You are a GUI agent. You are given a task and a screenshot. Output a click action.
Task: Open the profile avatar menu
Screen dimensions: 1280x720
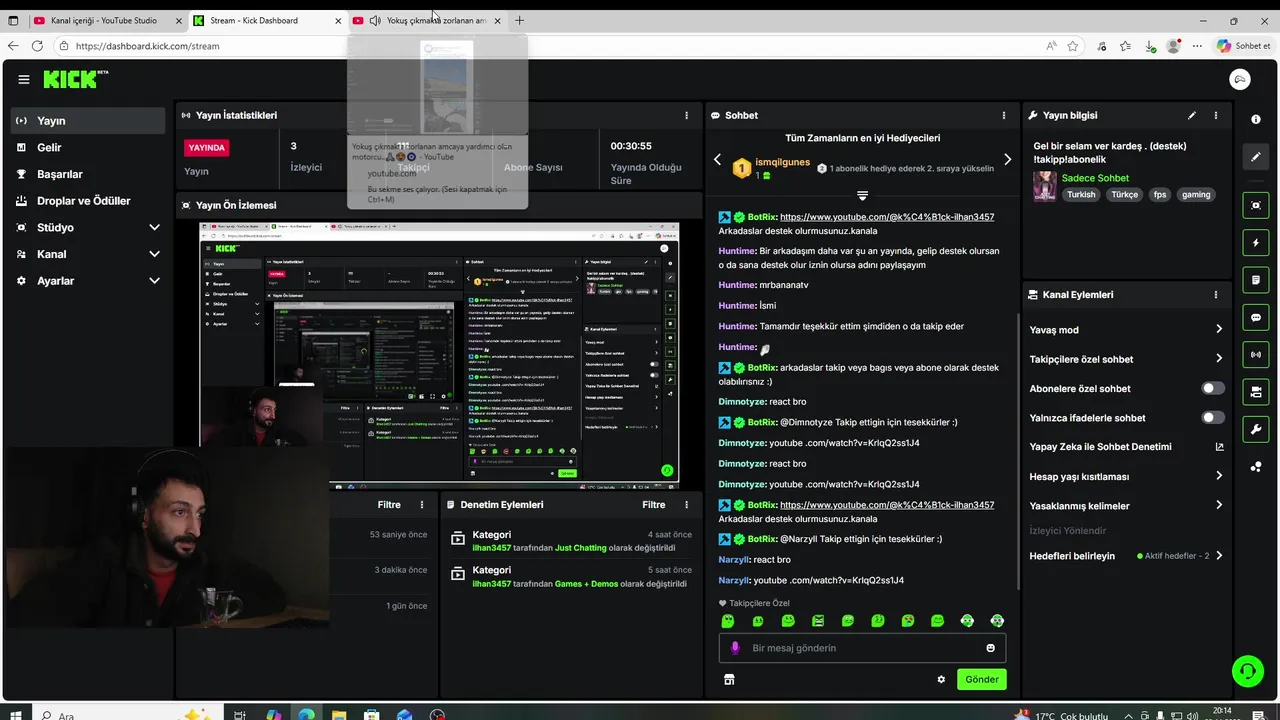tap(1240, 80)
